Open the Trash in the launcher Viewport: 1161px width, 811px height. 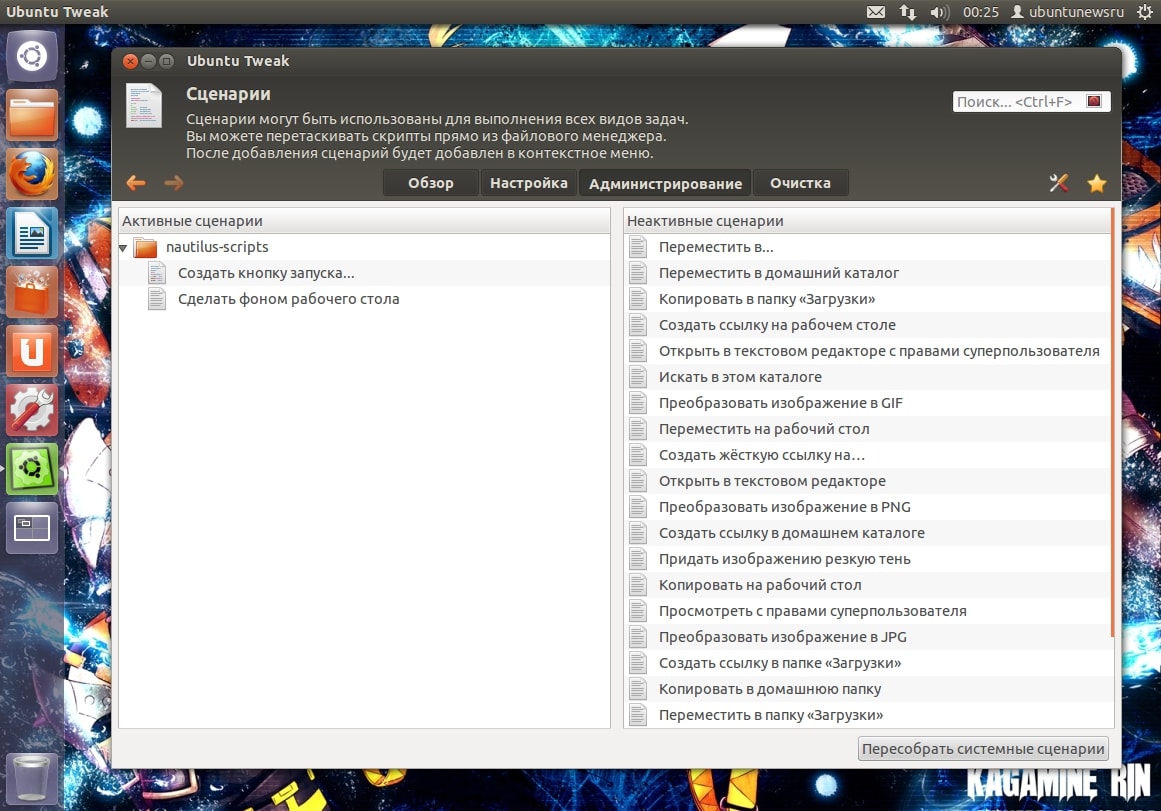pos(32,778)
